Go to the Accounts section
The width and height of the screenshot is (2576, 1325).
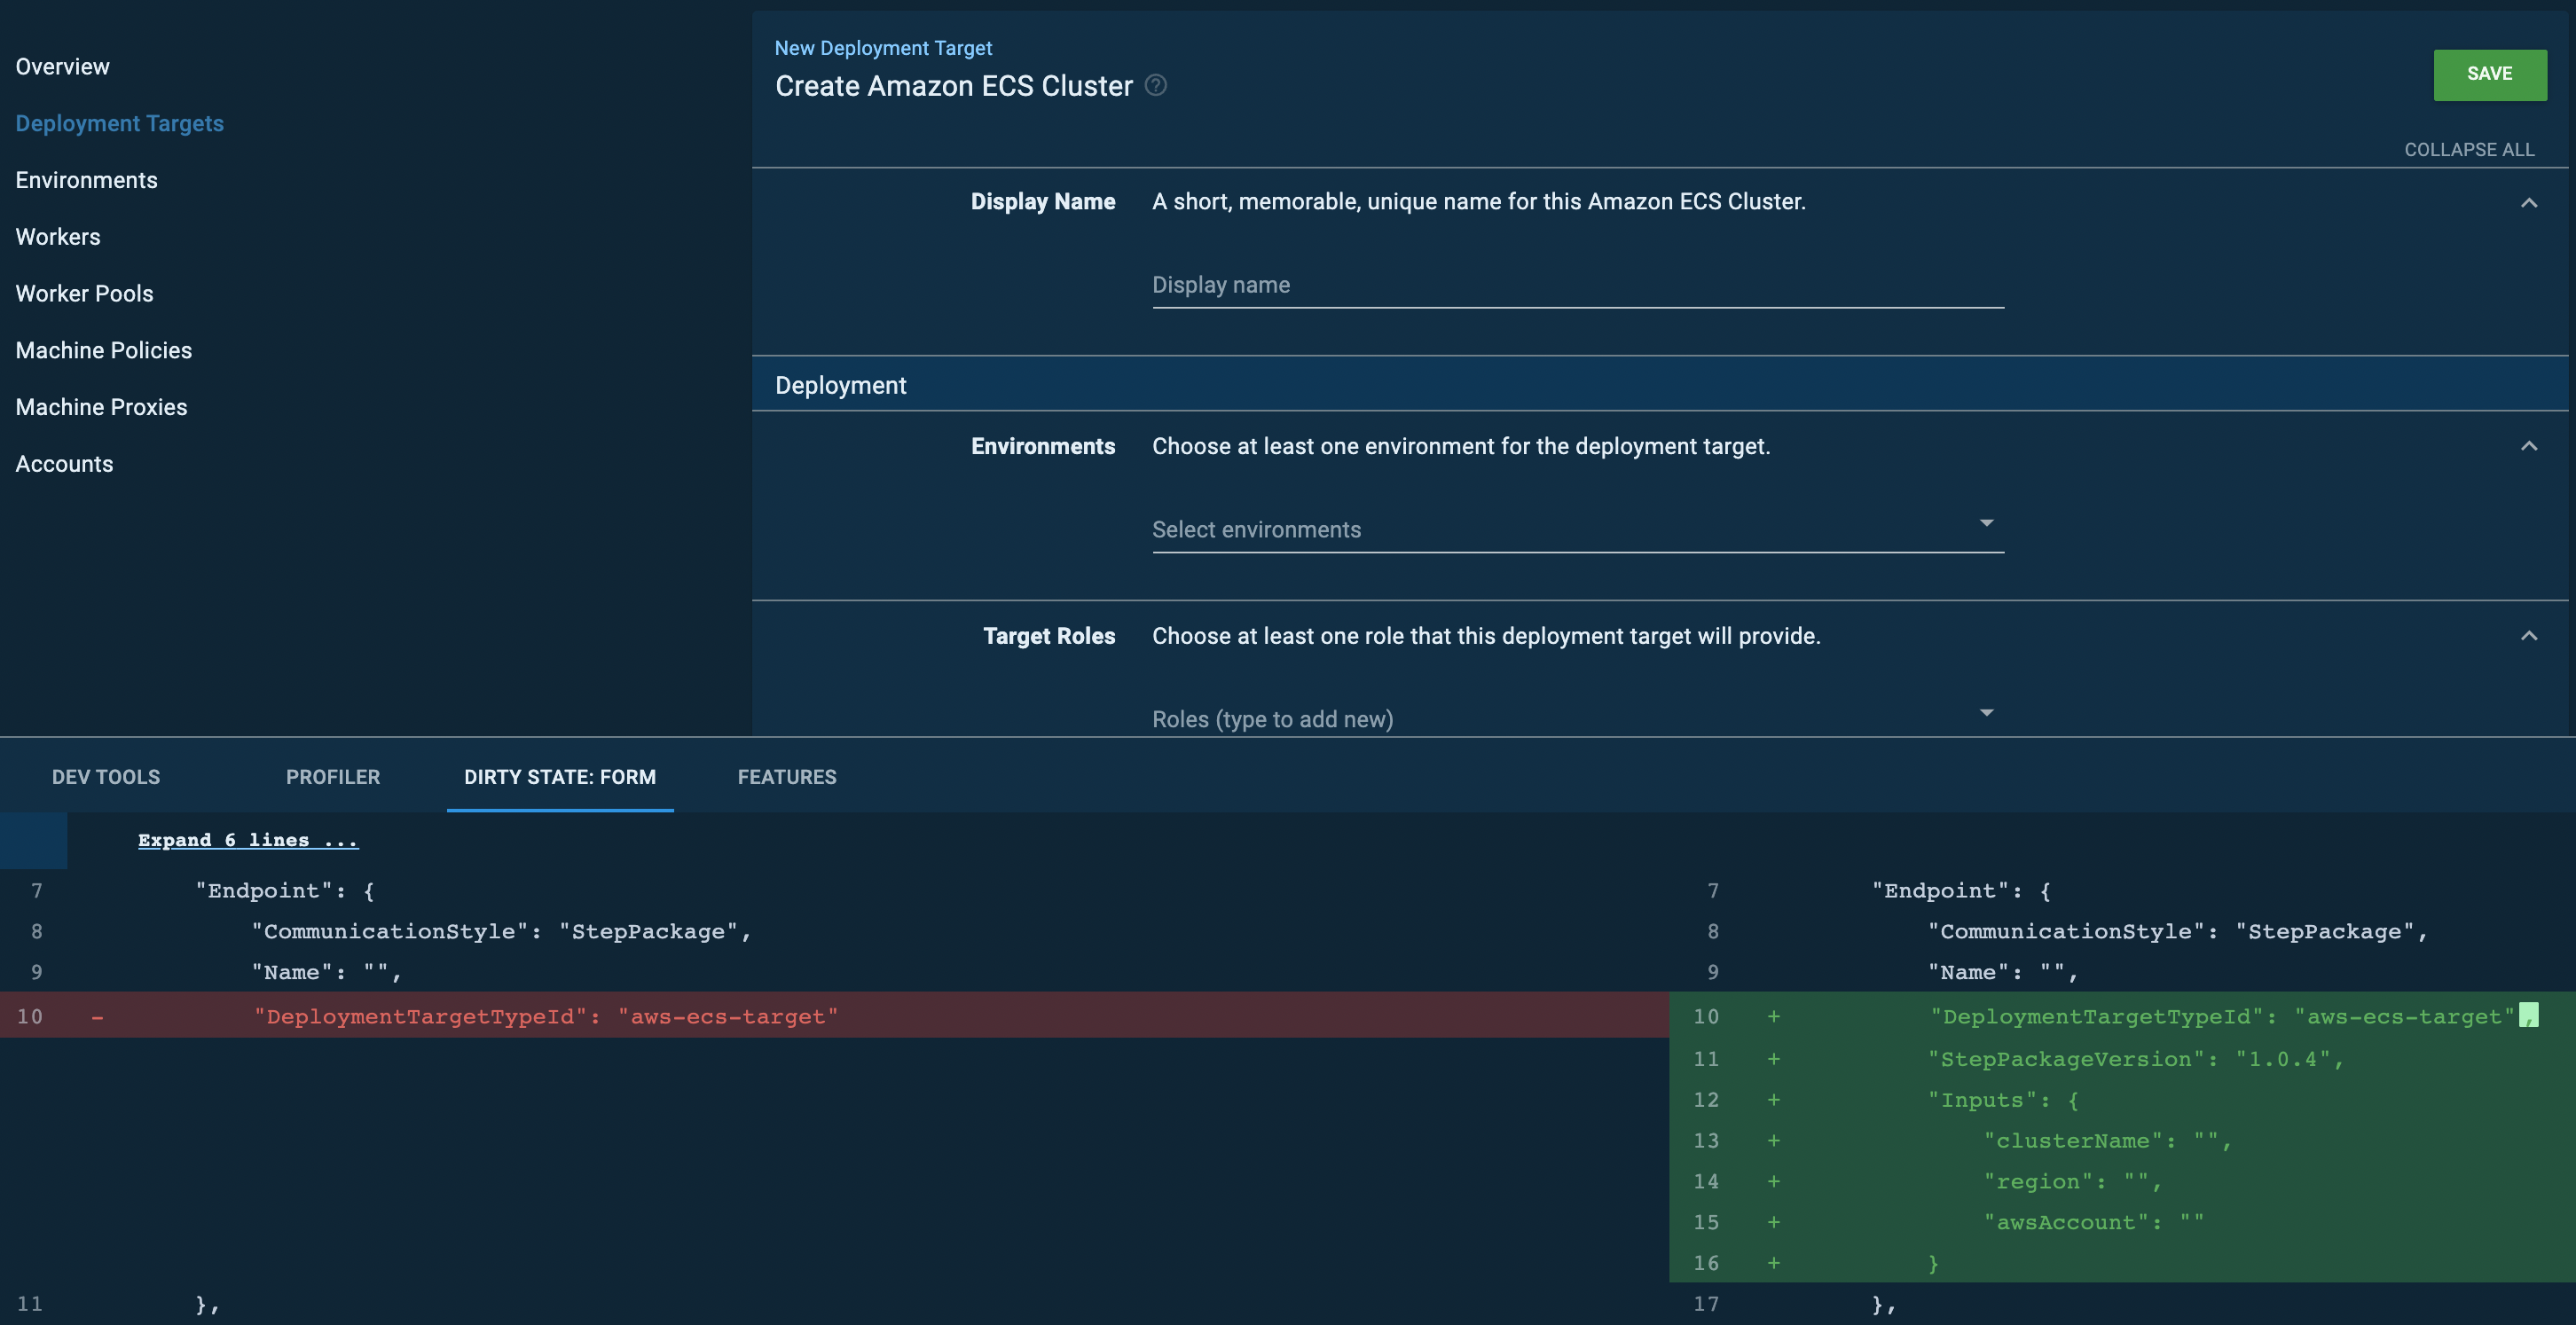coord(64,463)
